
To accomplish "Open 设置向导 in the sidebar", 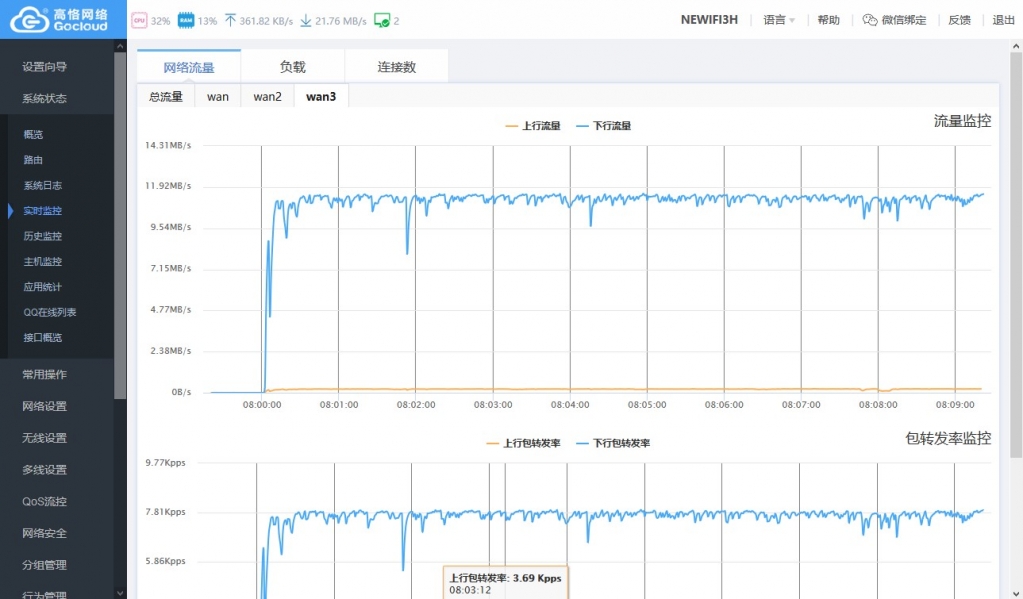I will [x=44, y=67].
